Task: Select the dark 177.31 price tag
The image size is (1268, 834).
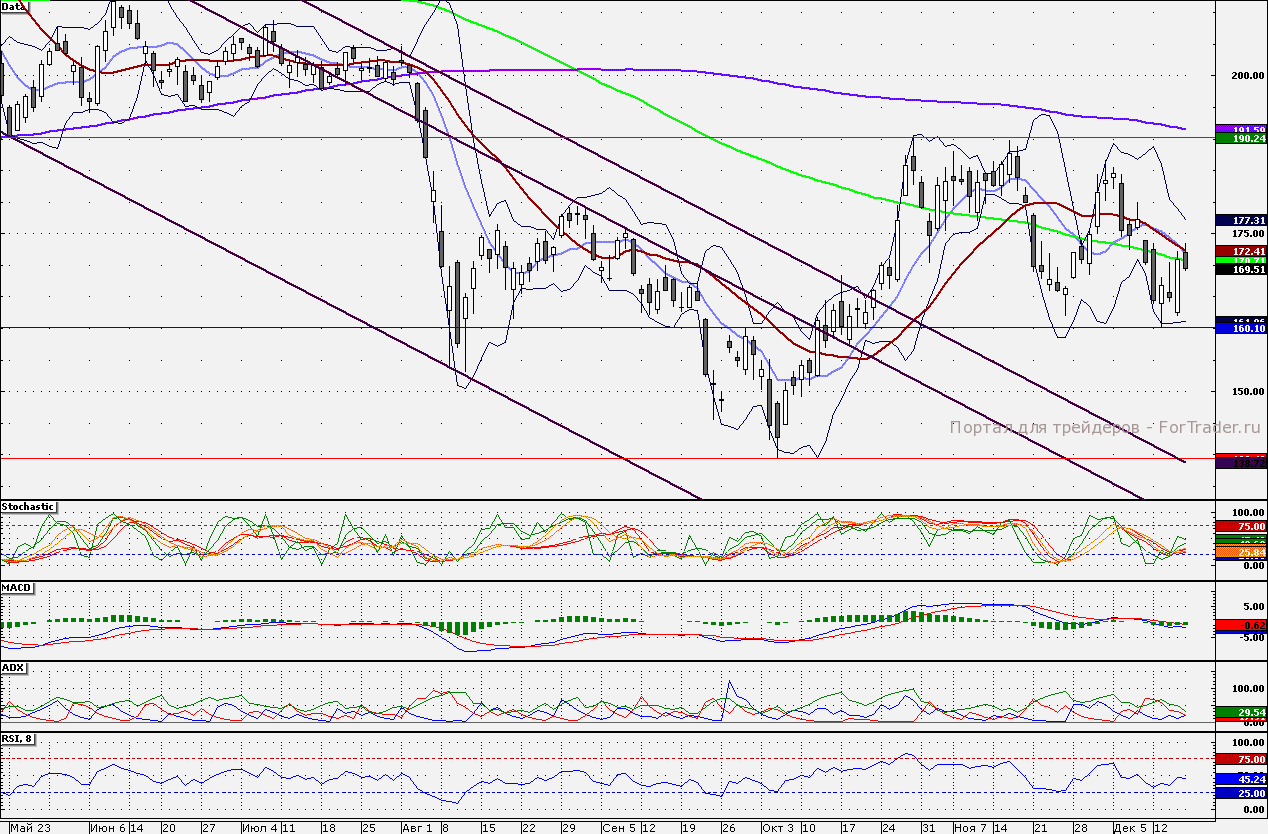Action: pos(1241,219)
